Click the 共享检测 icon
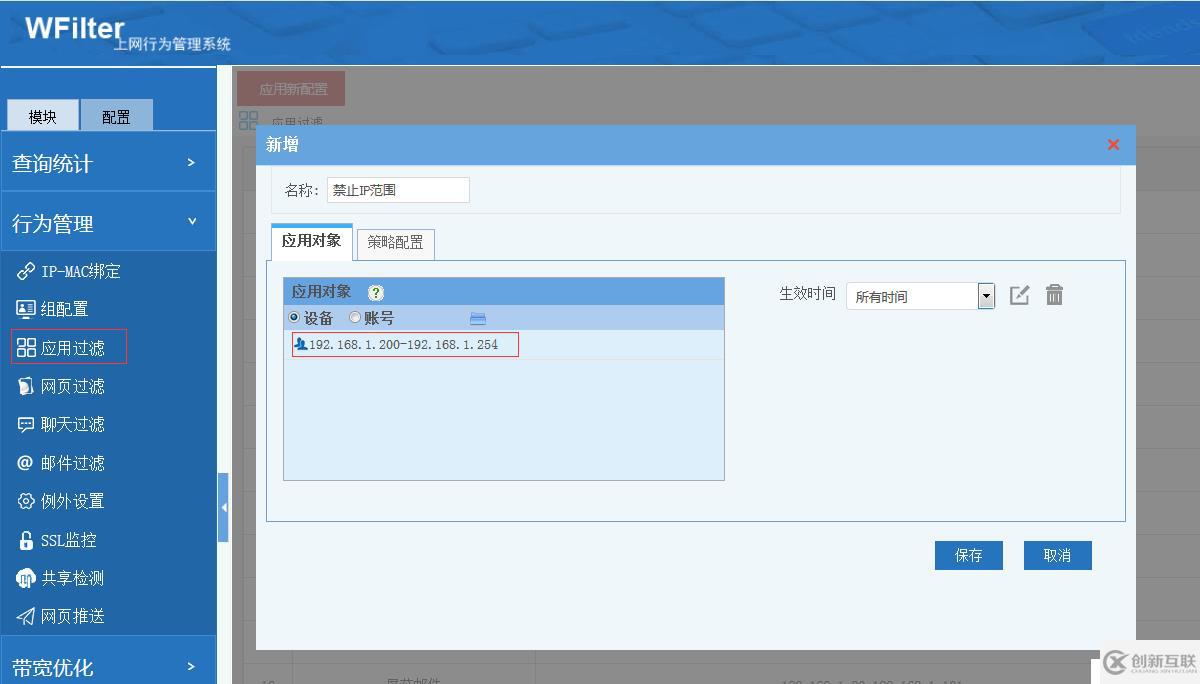 [x=26, y=578]
